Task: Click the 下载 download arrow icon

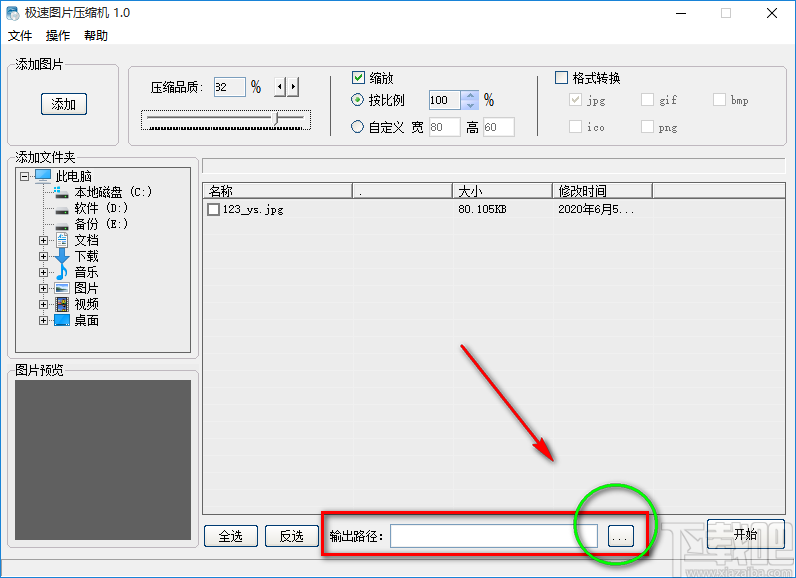Action: [x=62, y=256]
